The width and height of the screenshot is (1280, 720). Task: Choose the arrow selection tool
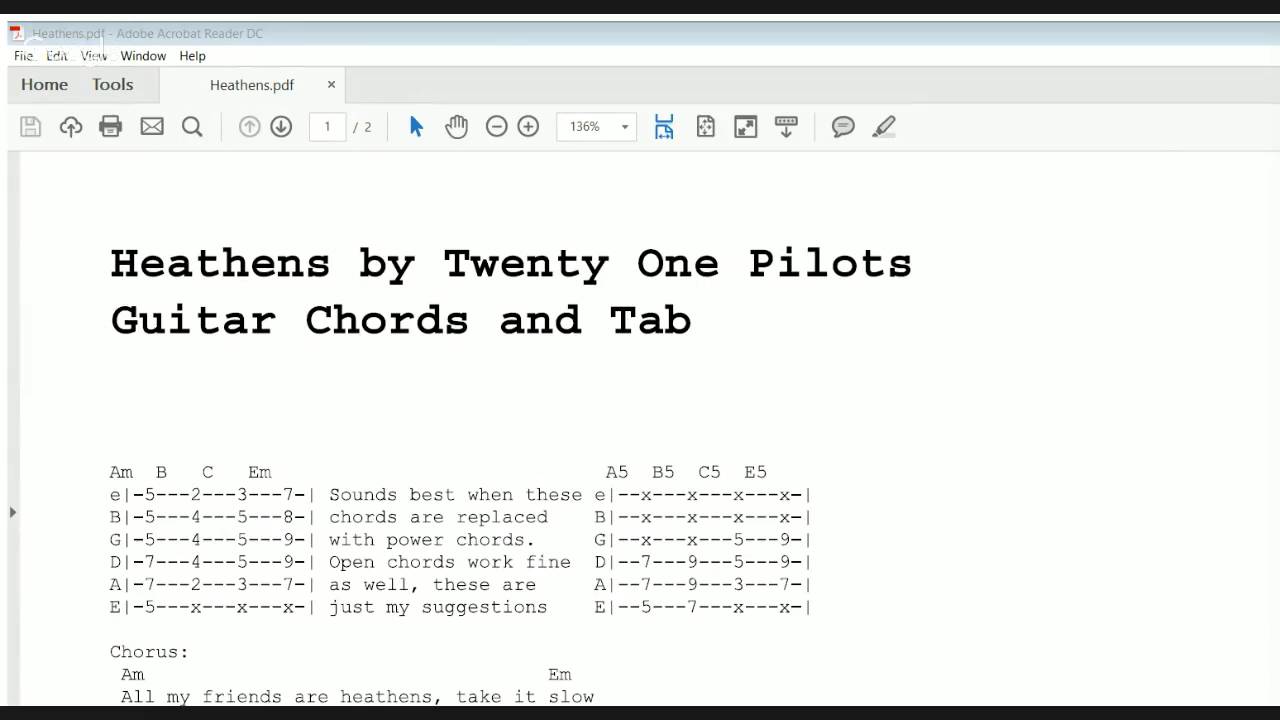coord(417,127)
